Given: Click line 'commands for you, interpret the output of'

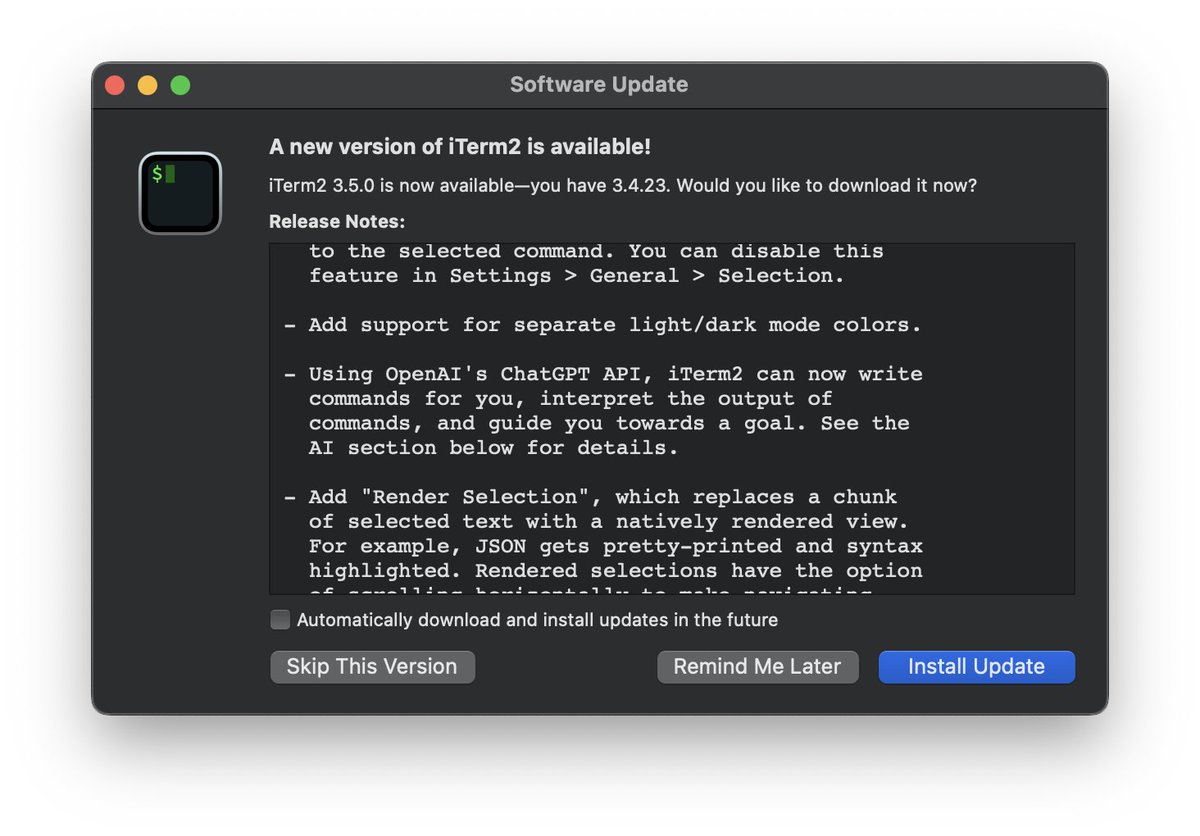Looking at the screenshot, I should click(571, 399).
